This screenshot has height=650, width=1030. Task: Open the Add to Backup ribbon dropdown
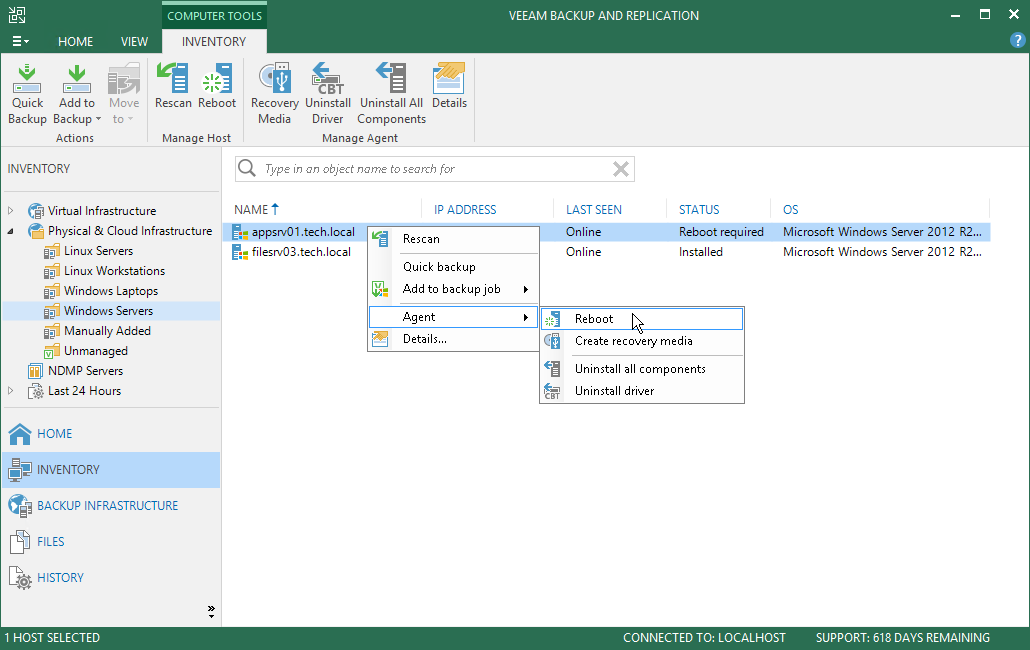77,94
